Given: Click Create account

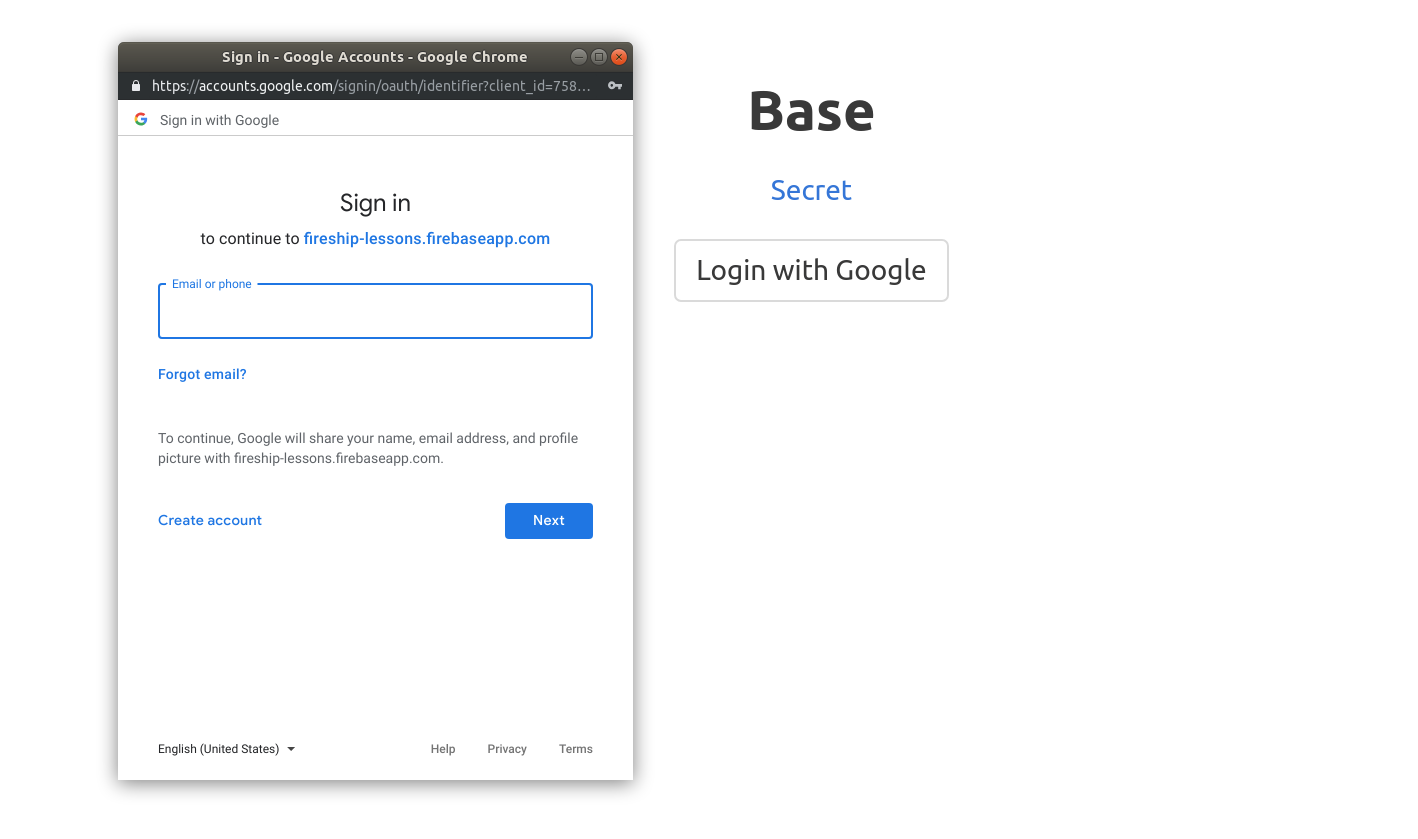Looking at the screenshot, I should [209, 520].
